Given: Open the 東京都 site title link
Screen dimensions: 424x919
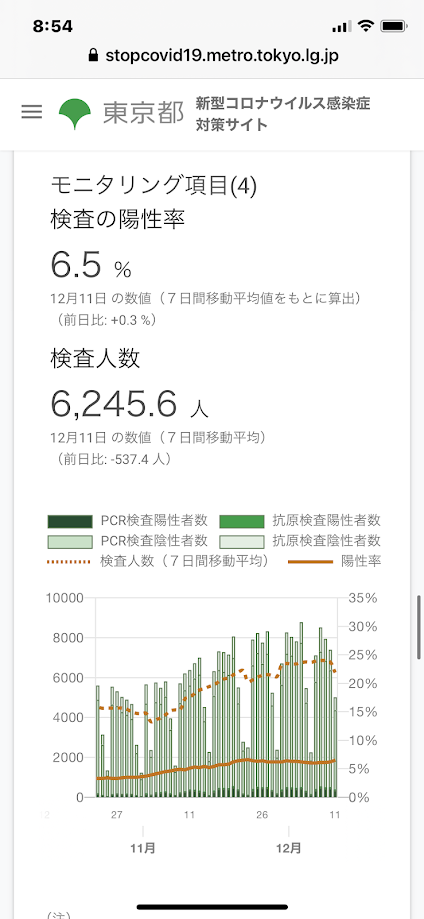Looking at the screenshot, I should (144, 113).
